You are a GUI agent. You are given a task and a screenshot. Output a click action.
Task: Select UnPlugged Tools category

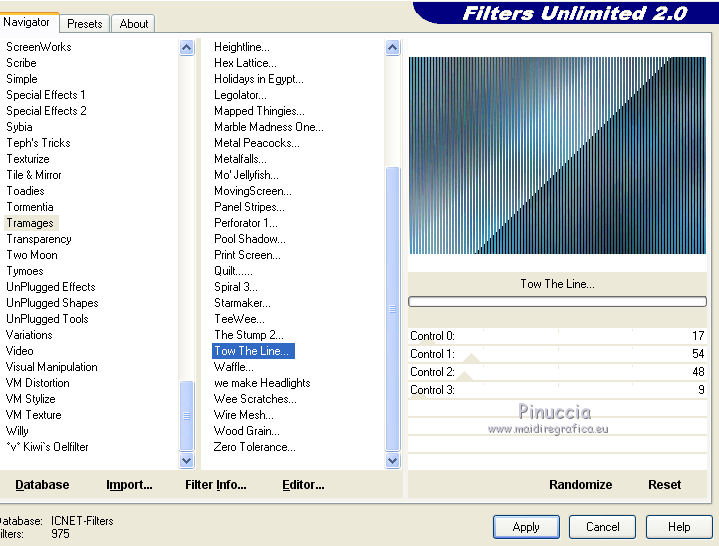click(x=47, y=319)
